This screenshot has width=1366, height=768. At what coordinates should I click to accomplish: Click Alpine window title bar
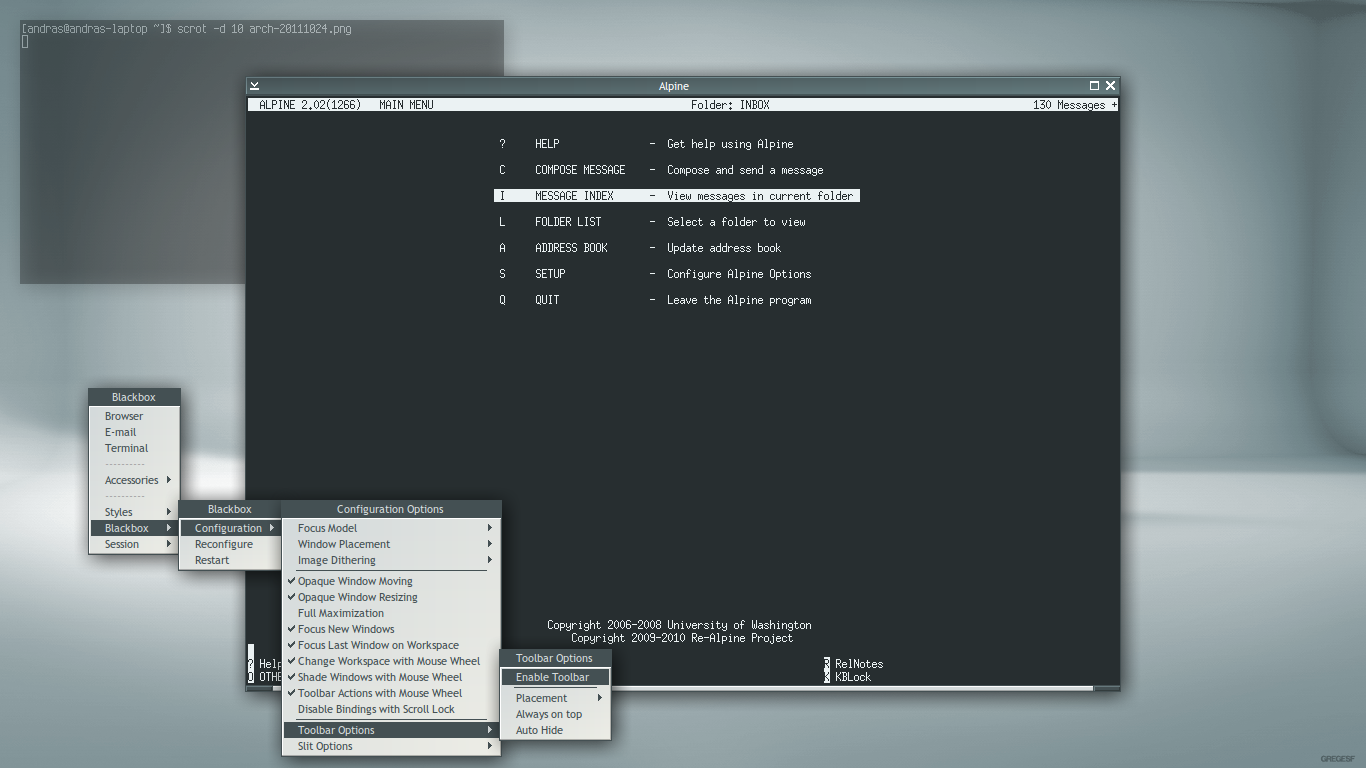[x=674, y=86]
